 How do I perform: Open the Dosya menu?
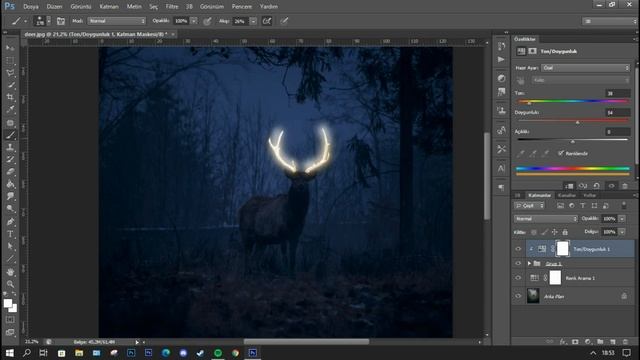[31, 7]
